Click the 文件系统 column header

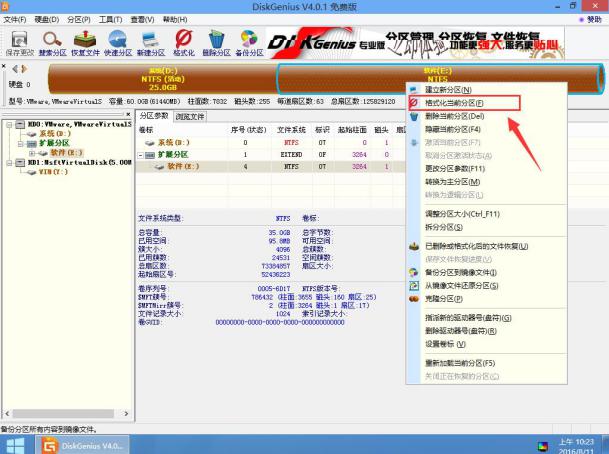pyautogui.click(x=291, y=130)
